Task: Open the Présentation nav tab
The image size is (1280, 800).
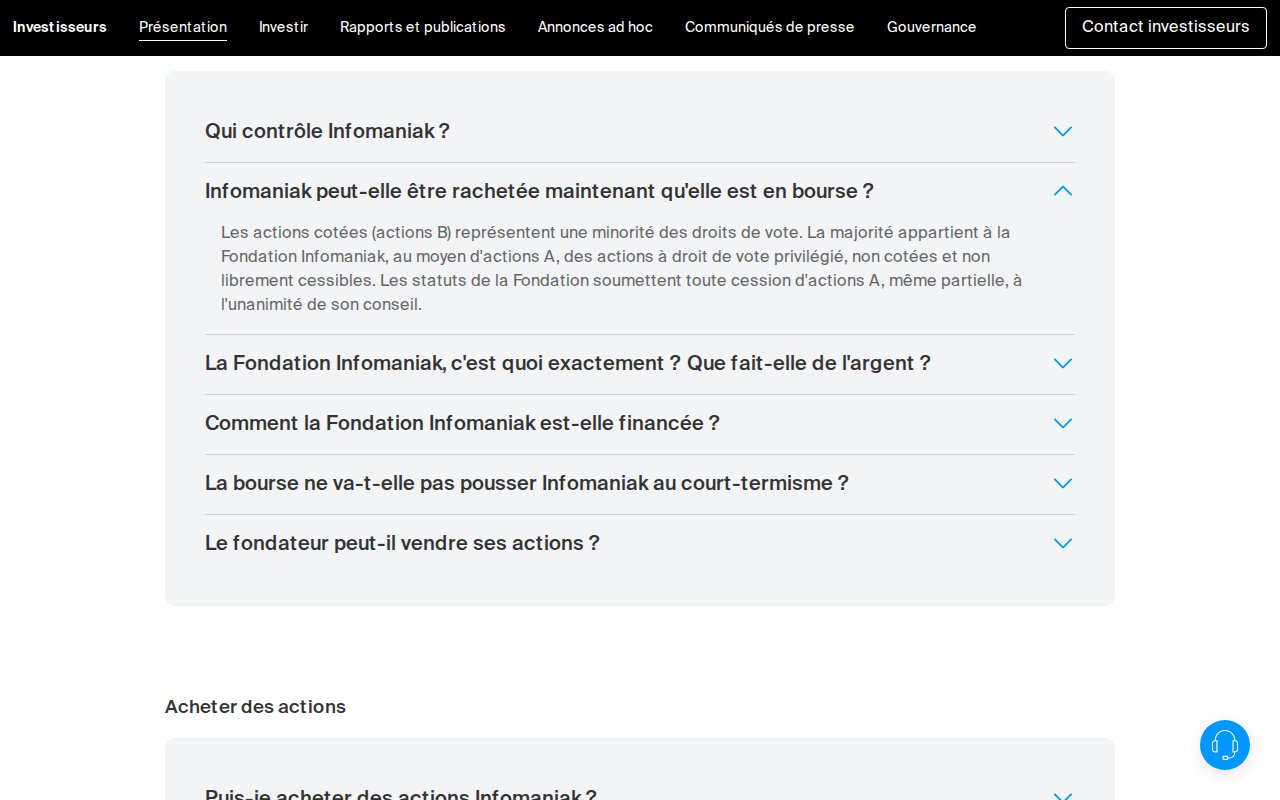Action: click(183, 27)
